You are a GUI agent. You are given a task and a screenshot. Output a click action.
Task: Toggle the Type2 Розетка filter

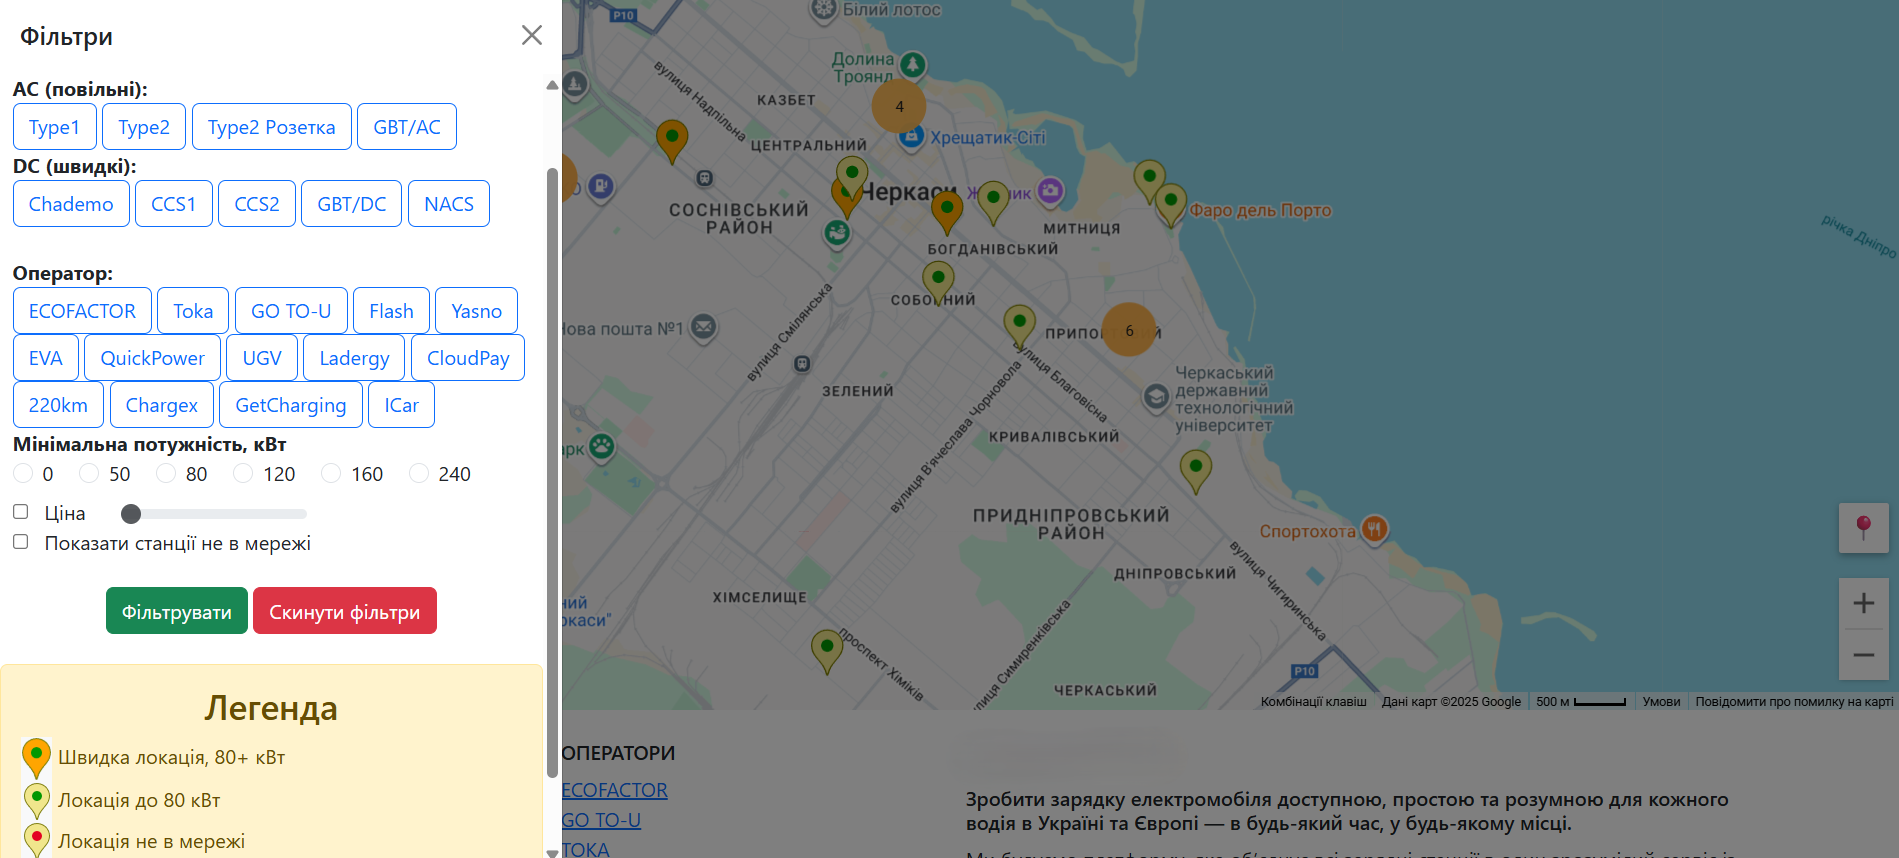click(272, 127)
